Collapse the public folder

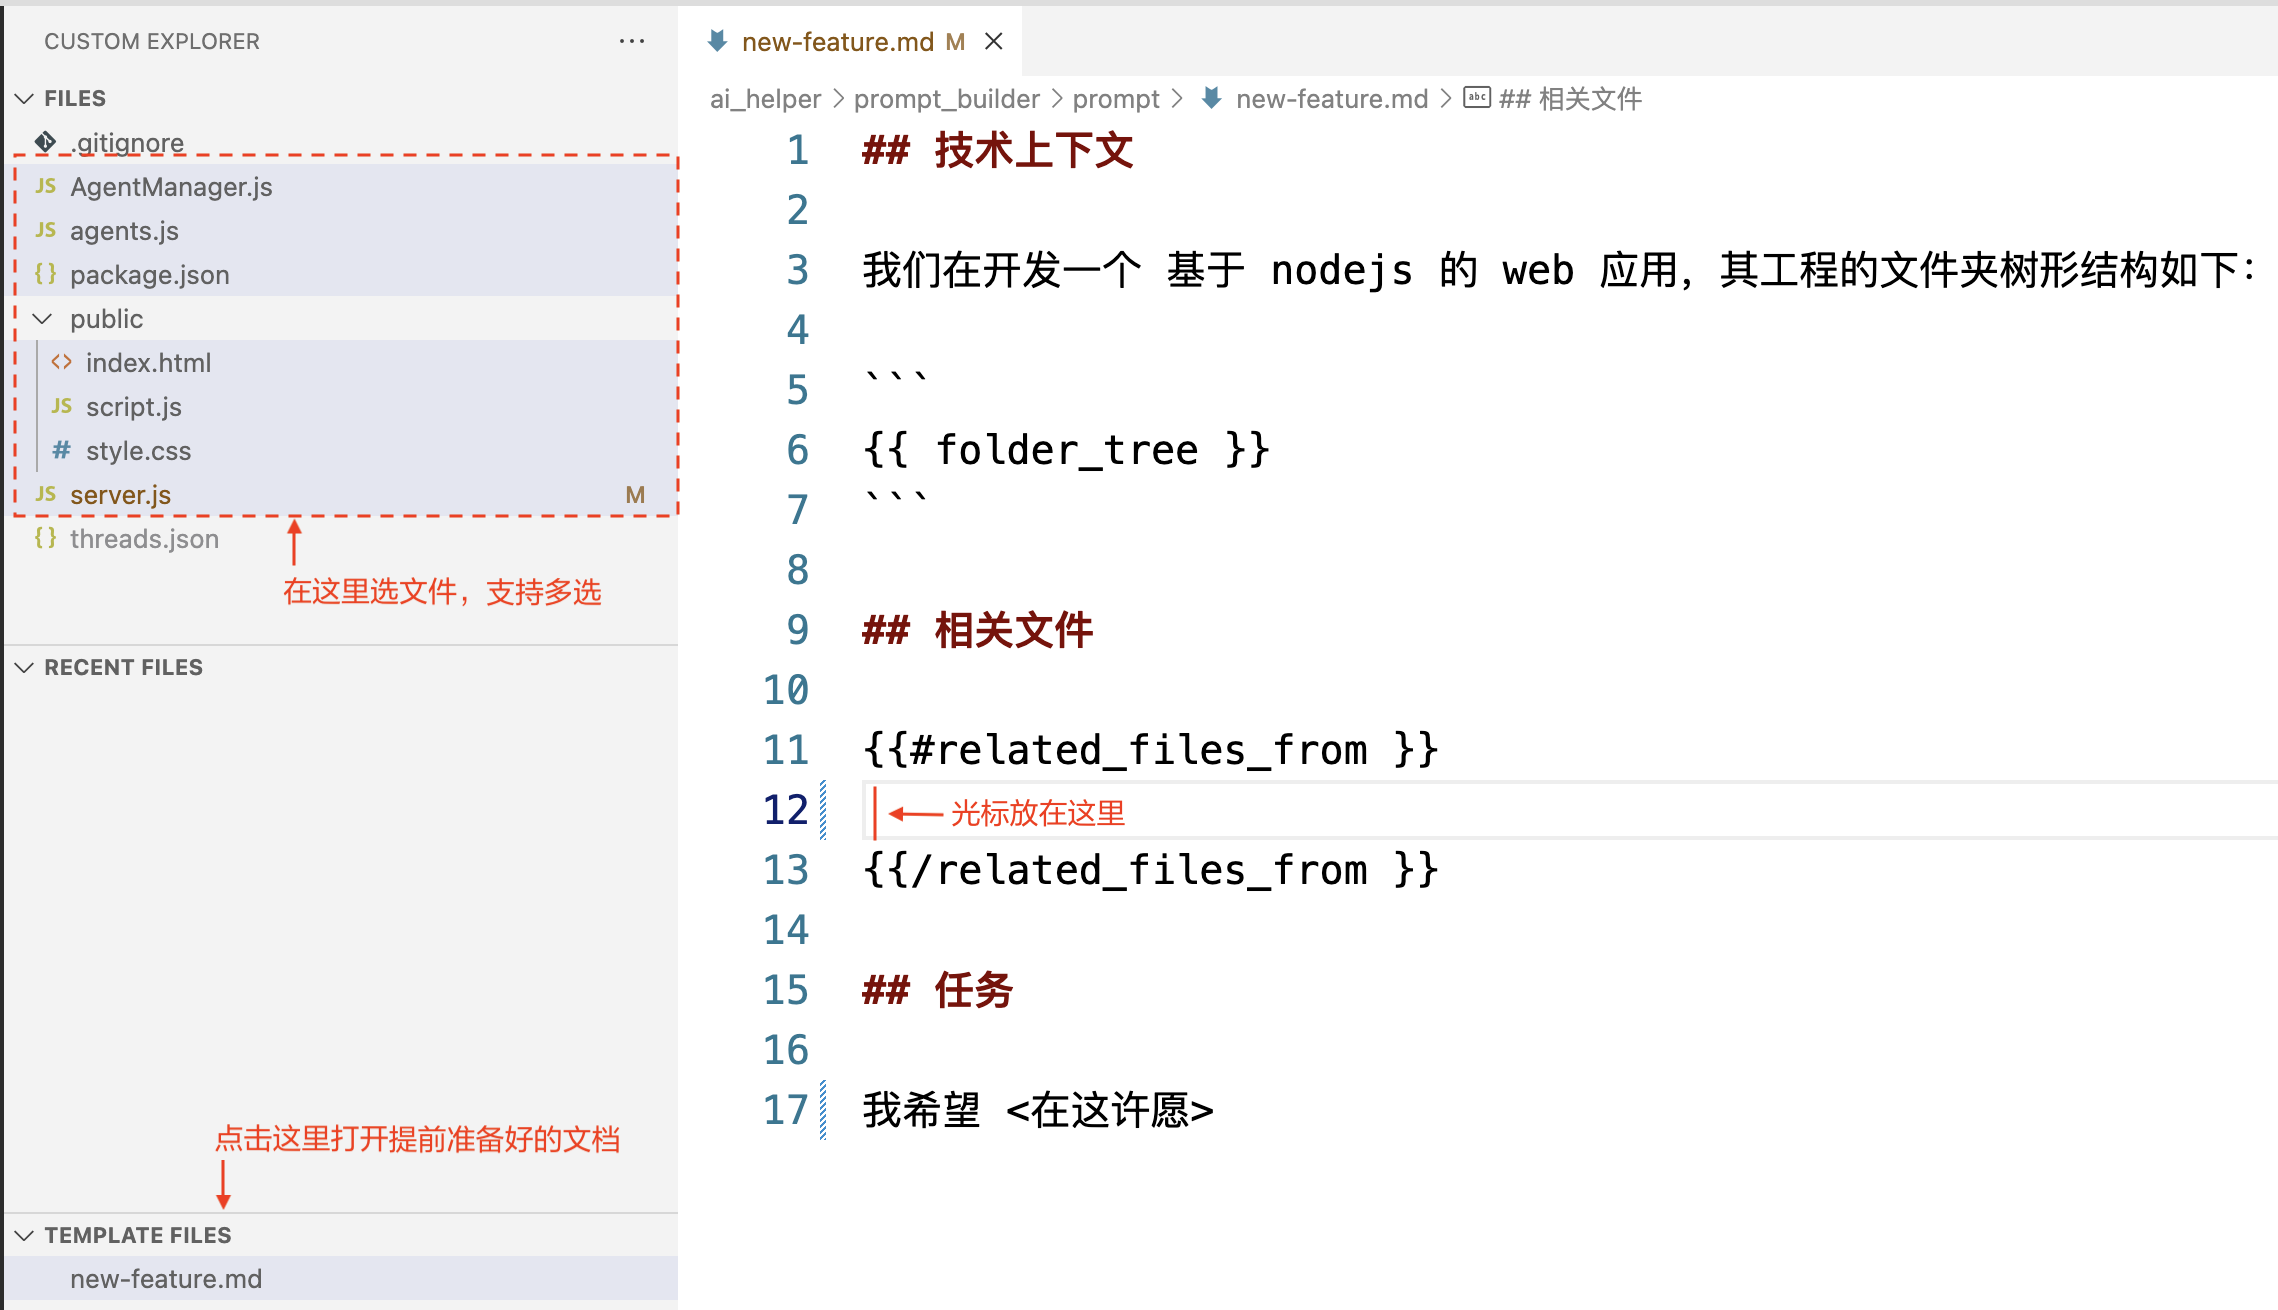(x=42, y=319)
